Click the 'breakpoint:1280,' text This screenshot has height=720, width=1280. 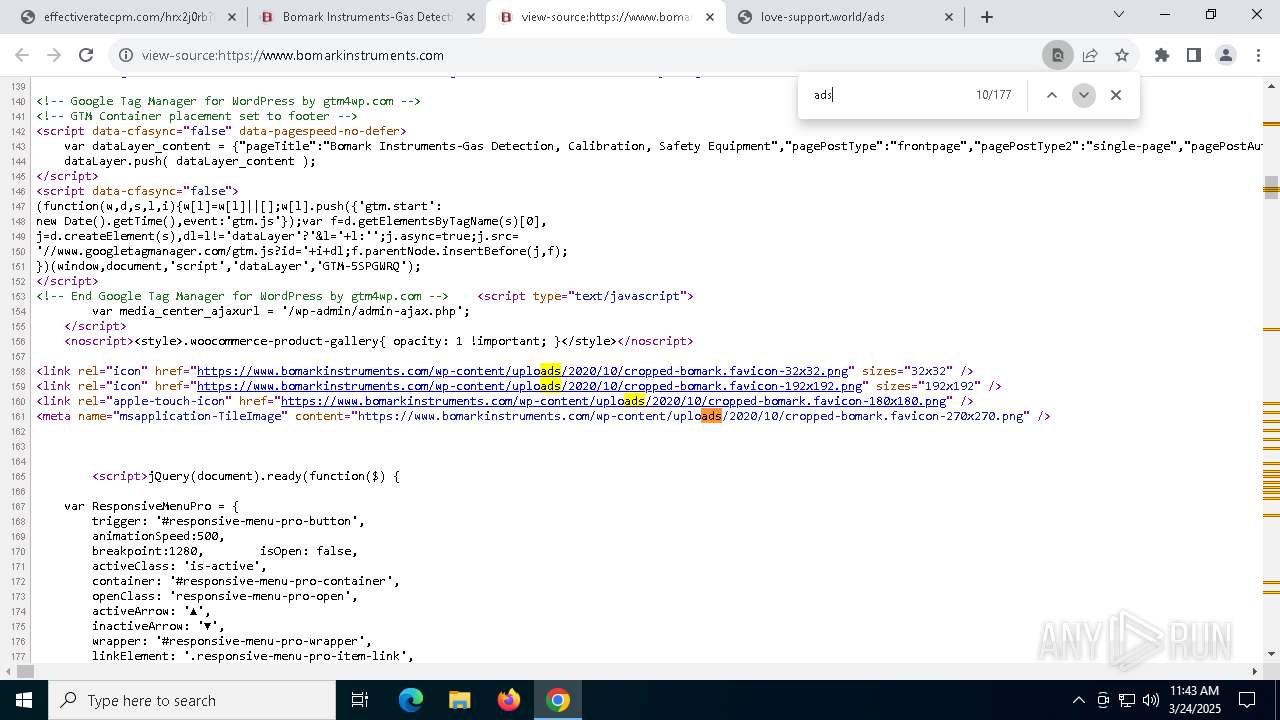click(x=147, y=551)
